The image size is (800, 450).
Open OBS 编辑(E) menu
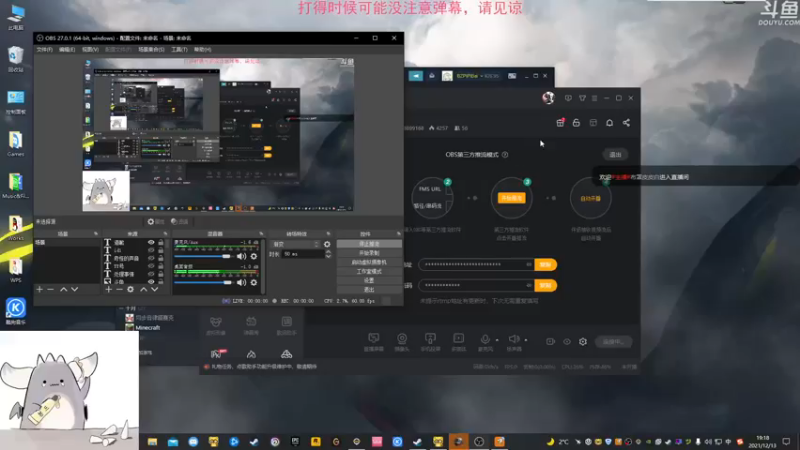pos(67,49)
